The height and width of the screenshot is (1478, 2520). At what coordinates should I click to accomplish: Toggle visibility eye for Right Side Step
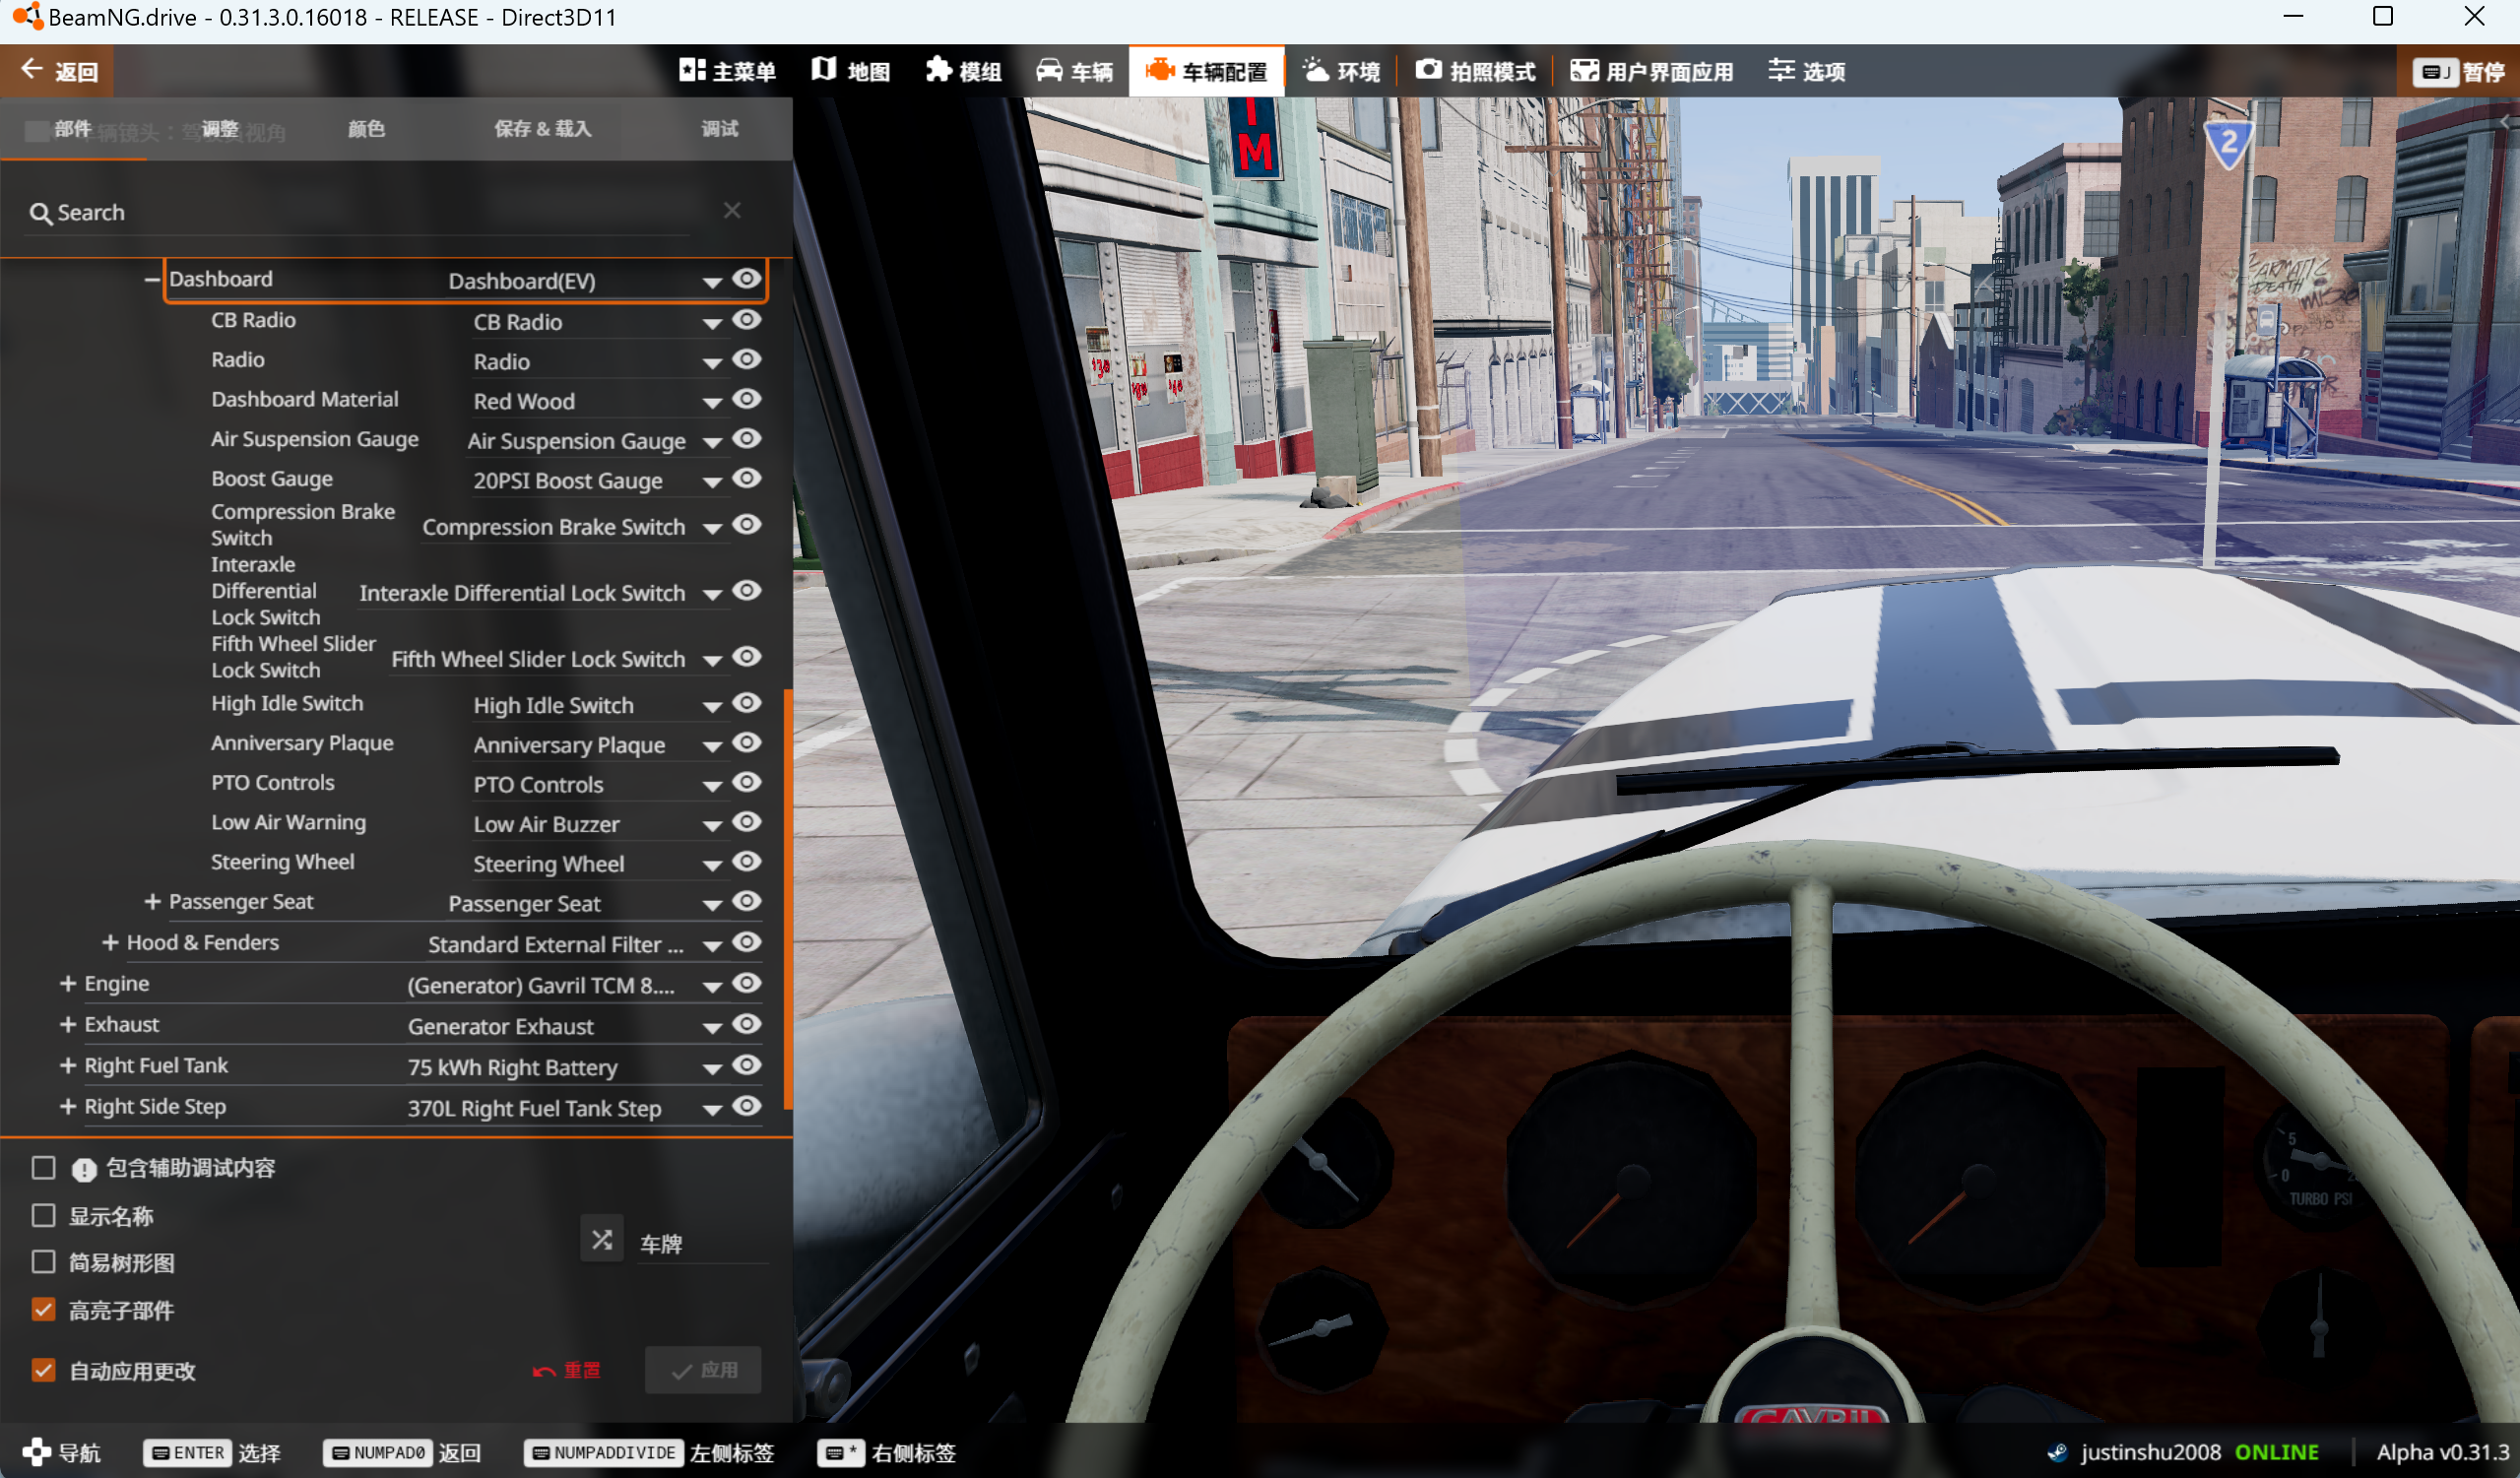pyautogui.click(x=747, y=1107)
